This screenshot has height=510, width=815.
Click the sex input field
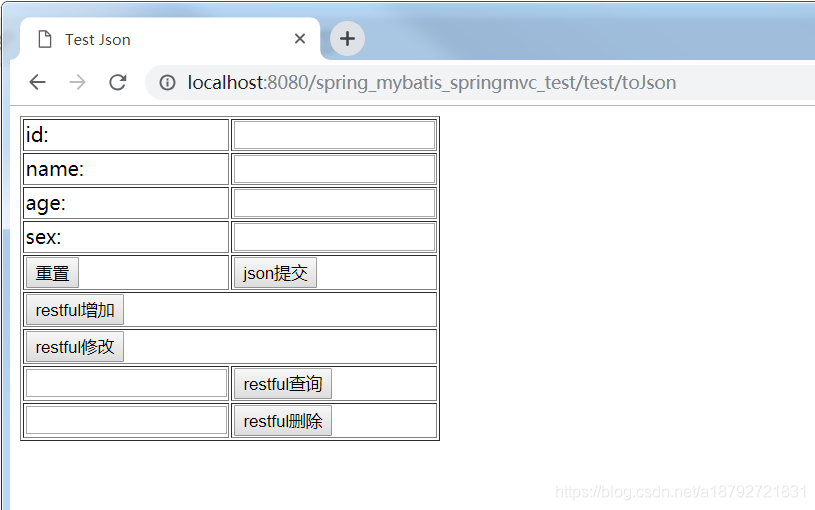(x=334, y=237)
